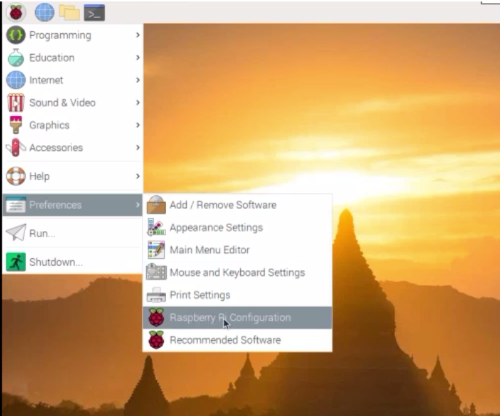Click the Sound & Video popcorn icon

16,102
